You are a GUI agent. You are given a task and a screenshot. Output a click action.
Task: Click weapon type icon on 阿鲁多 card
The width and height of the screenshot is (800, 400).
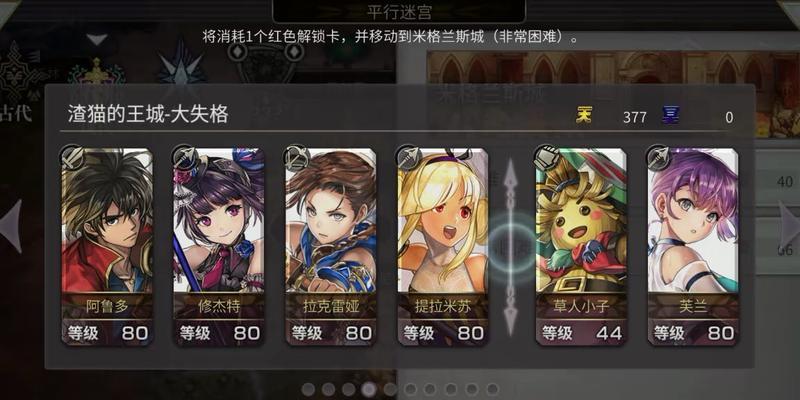(71, 158)
